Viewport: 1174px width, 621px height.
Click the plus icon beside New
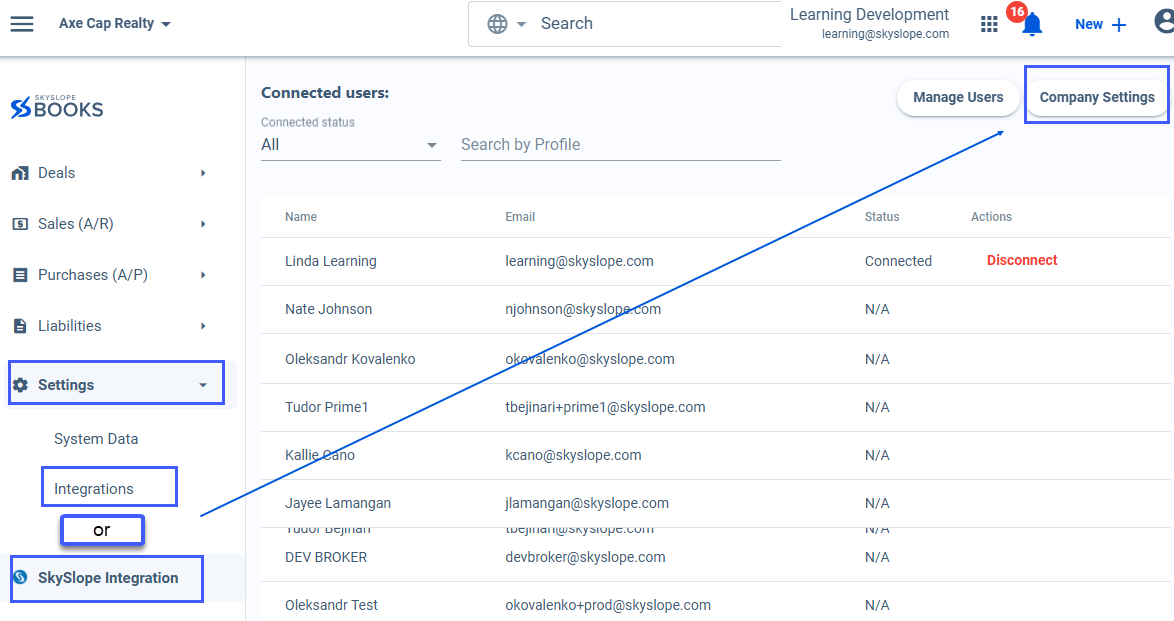pos(1119,25)
